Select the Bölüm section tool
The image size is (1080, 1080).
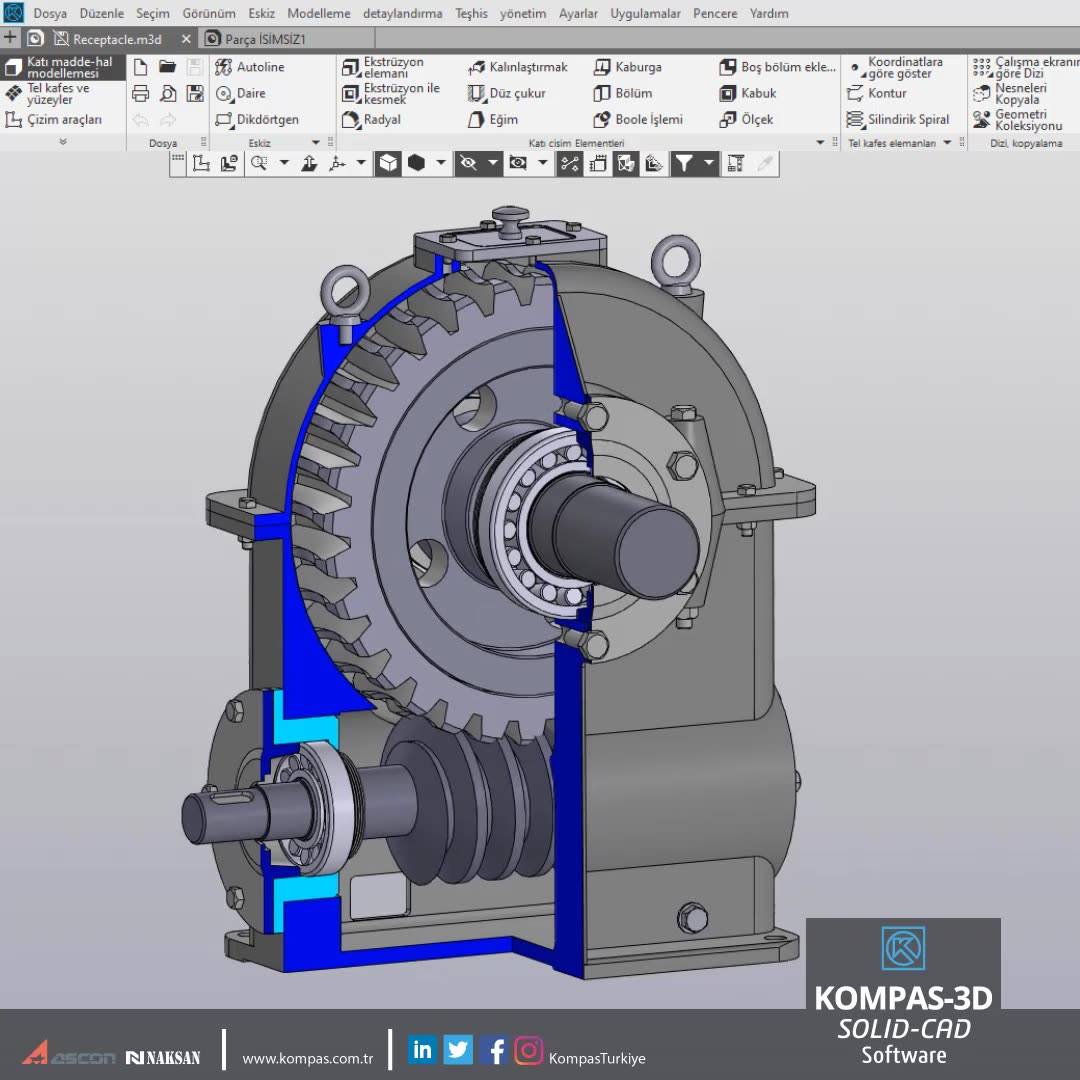623,93
